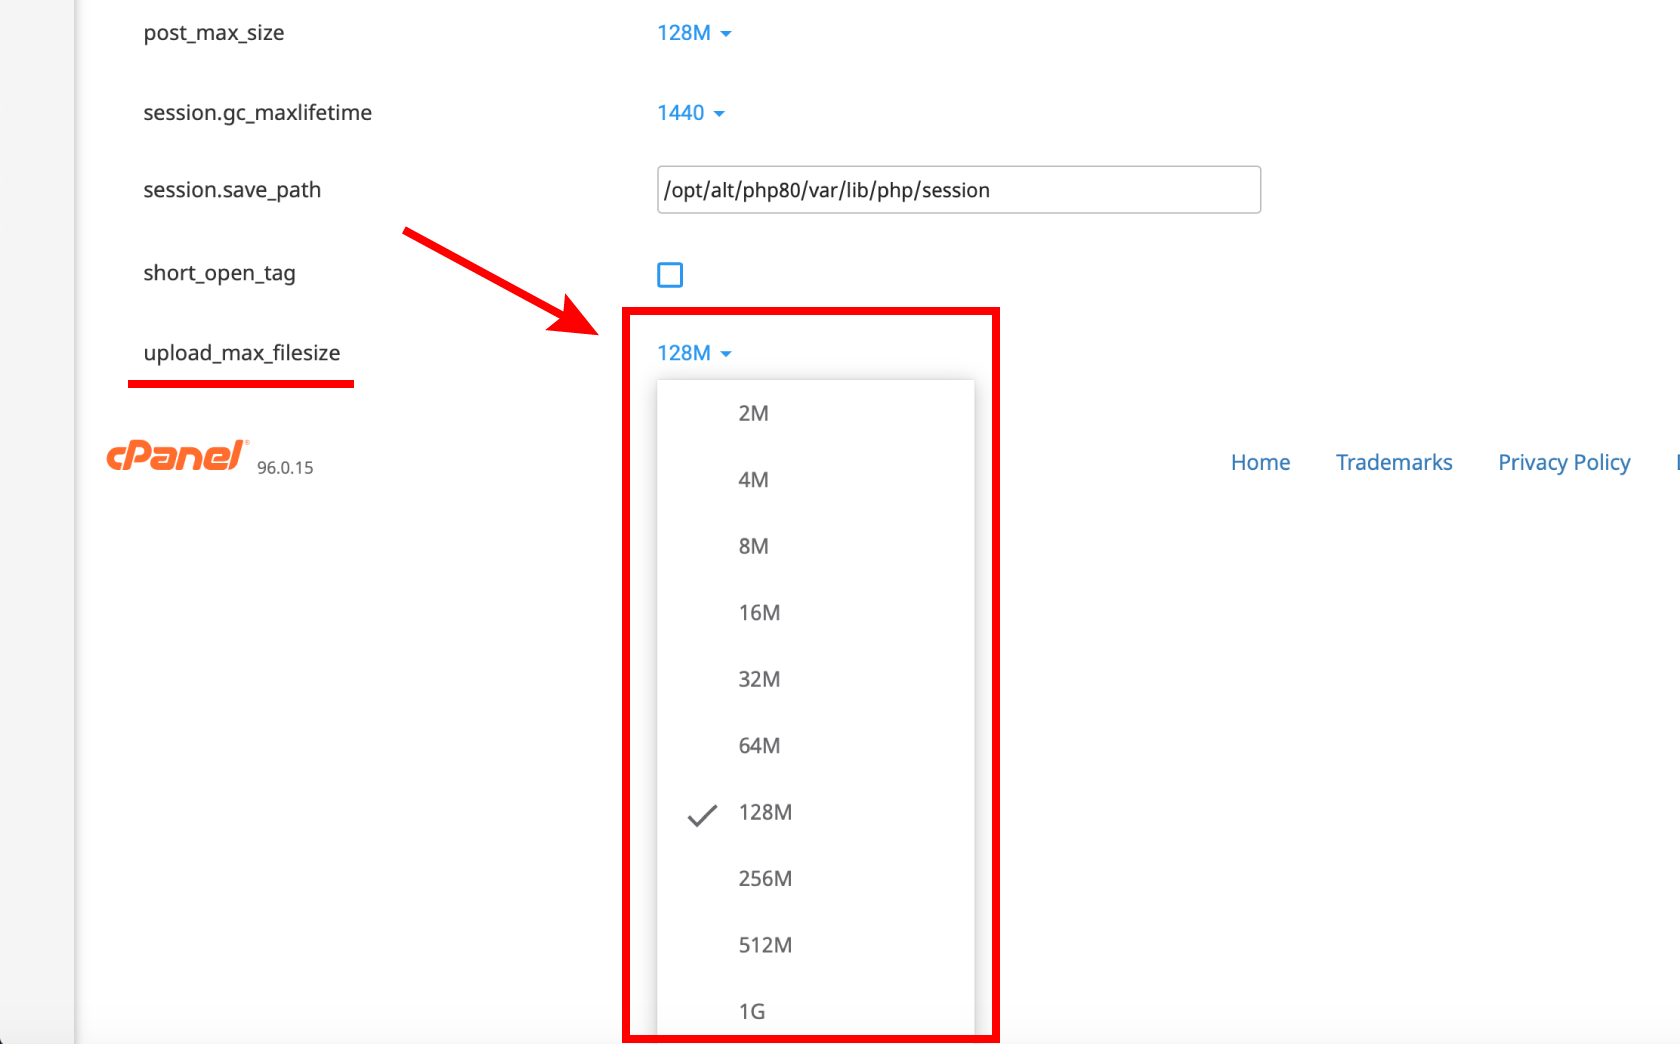The height and width of the screenshot is (1044, 1680).
Task: Click the post_max_size label
Action: (214, 33)
